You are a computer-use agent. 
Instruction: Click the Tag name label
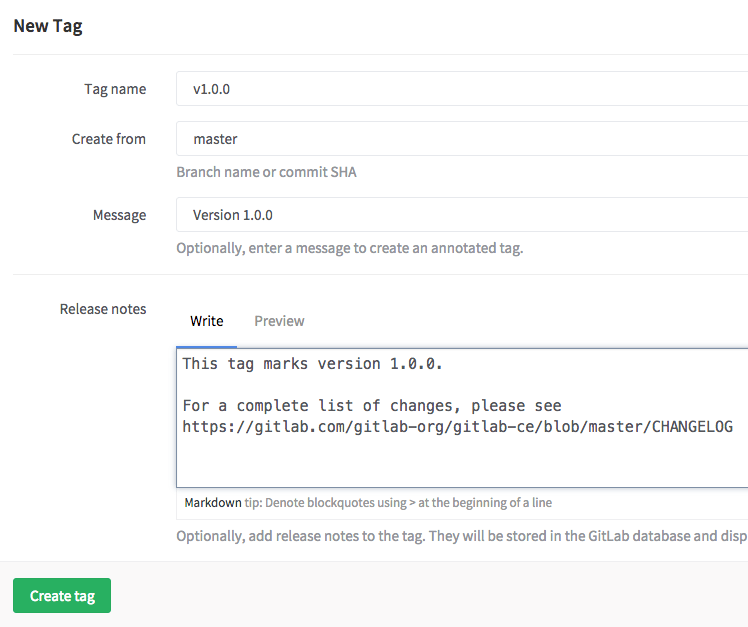click(x=115, y=89)
